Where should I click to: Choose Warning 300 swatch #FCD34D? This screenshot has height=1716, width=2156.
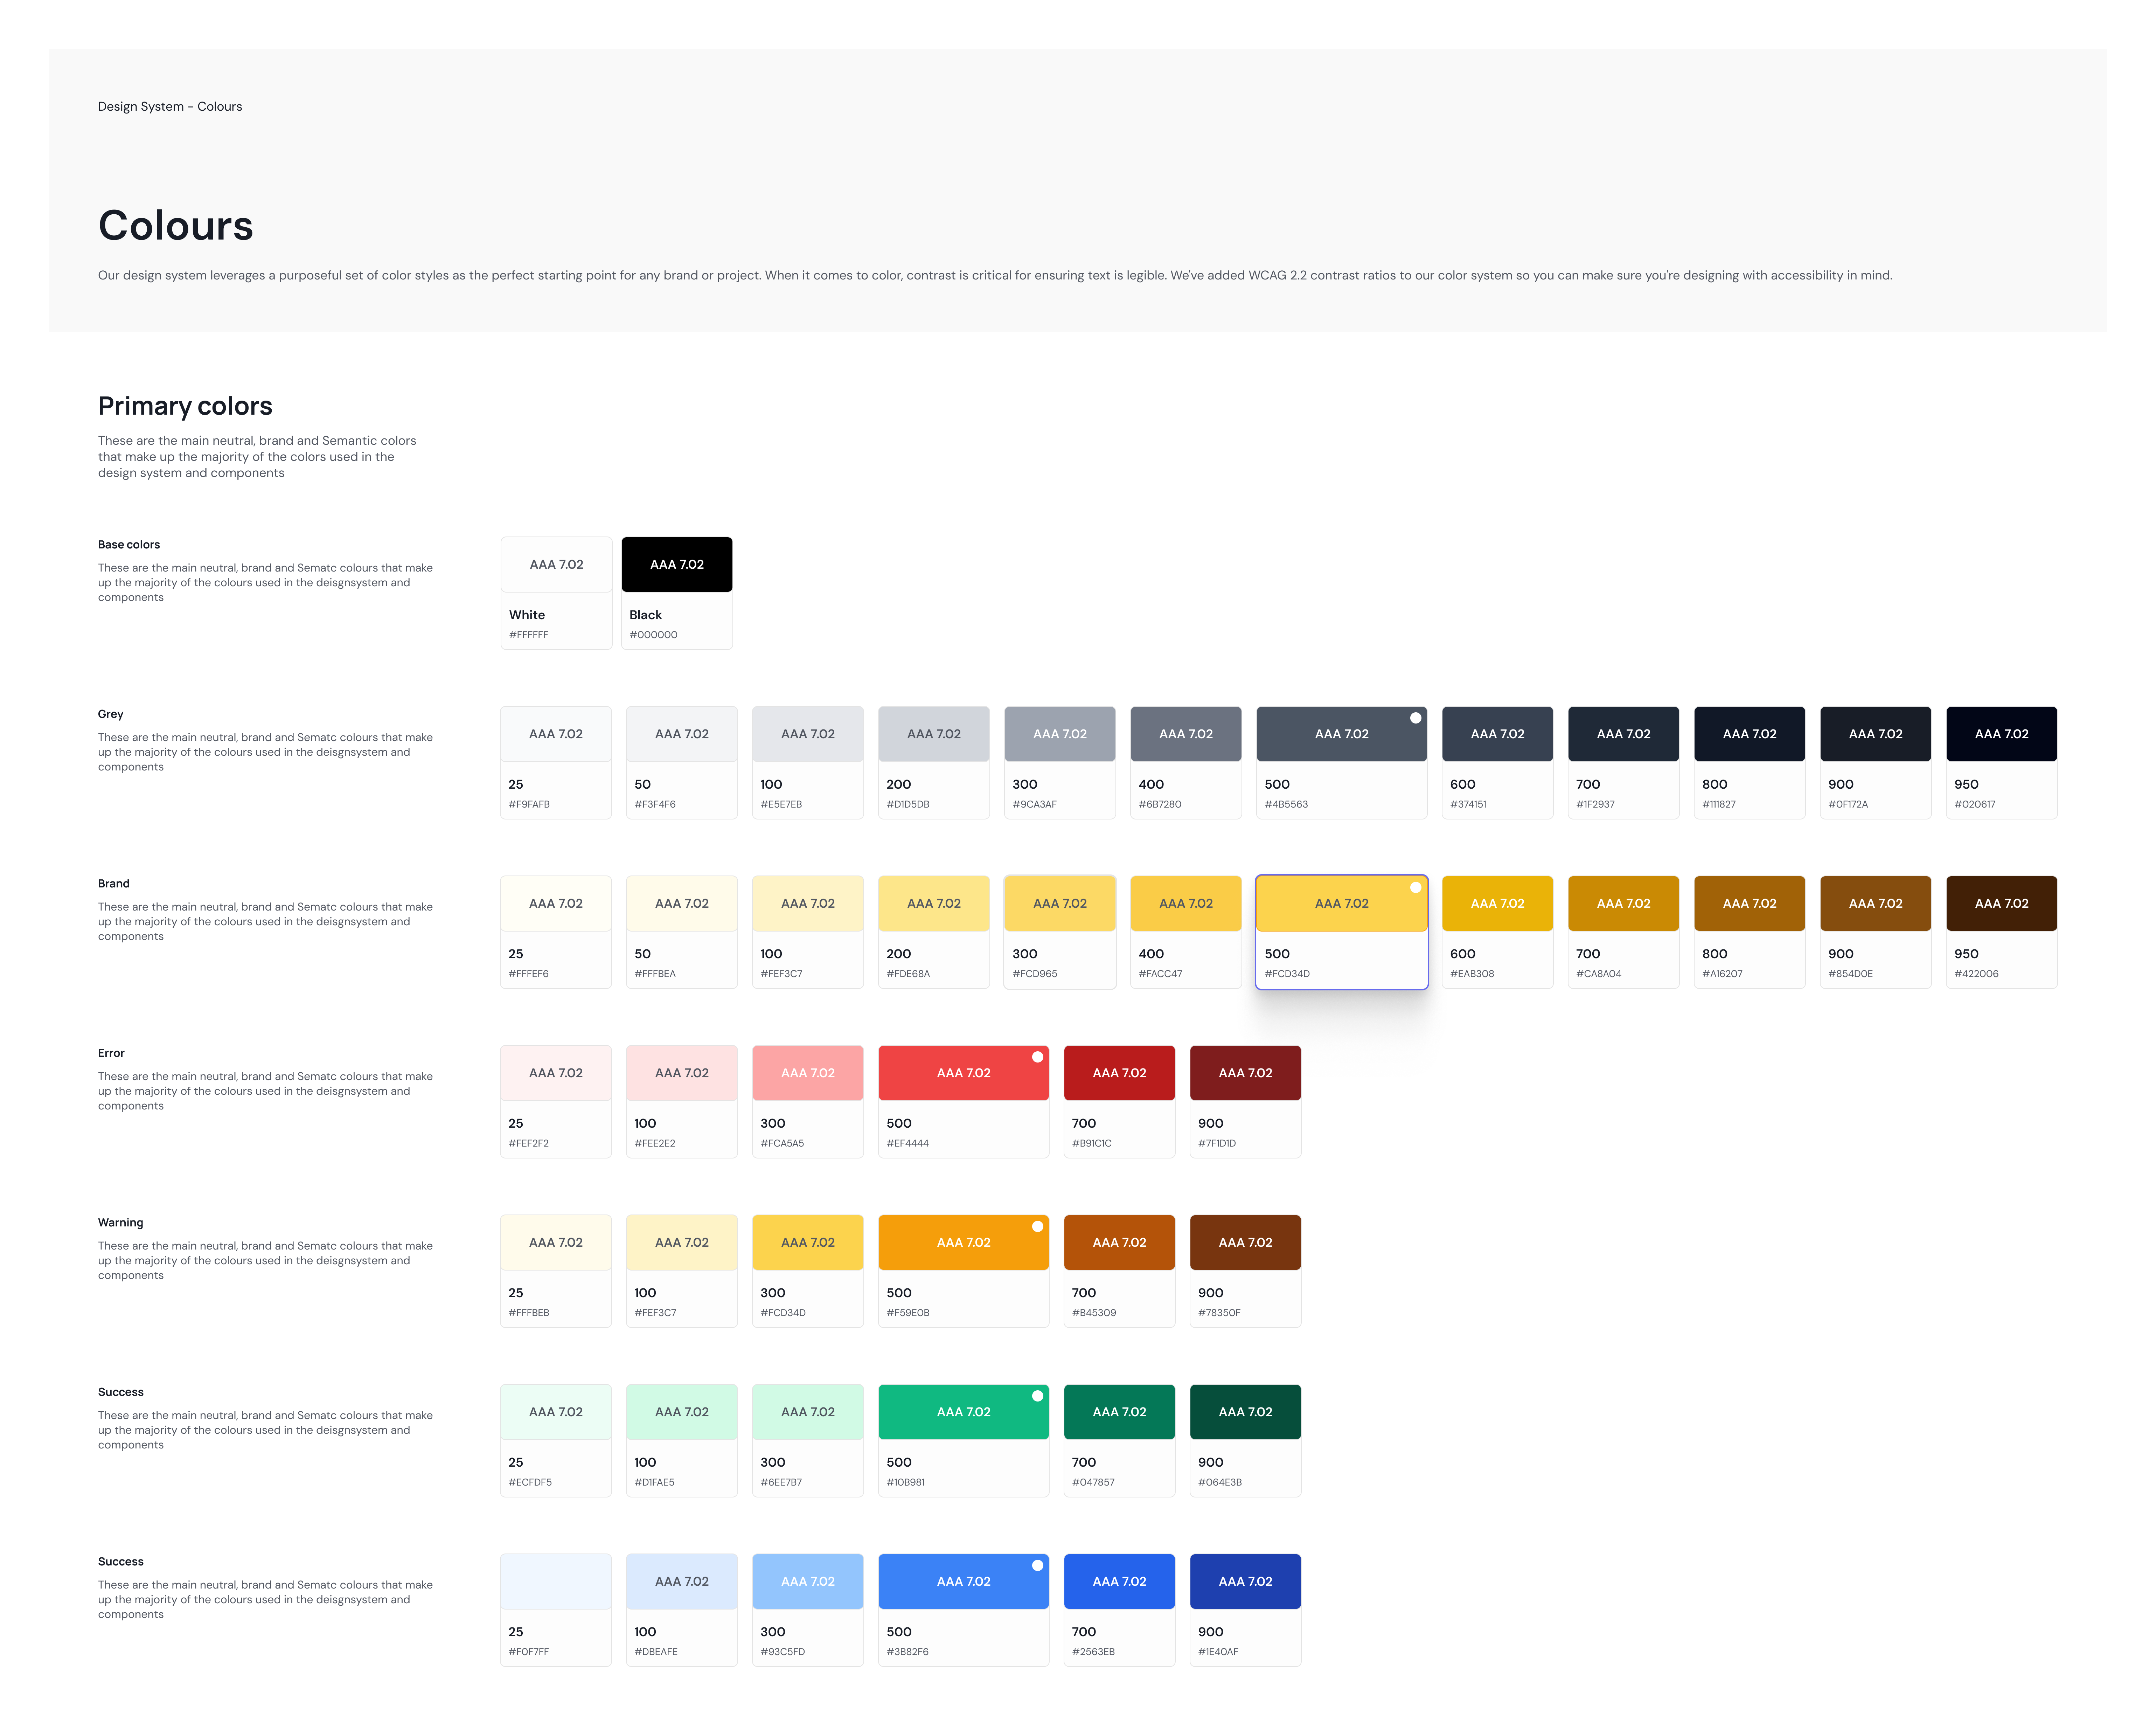[x=808, y=1271]
